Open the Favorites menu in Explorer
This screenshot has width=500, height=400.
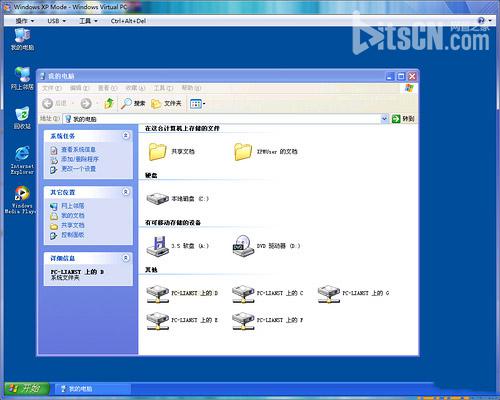coord(135,88)
